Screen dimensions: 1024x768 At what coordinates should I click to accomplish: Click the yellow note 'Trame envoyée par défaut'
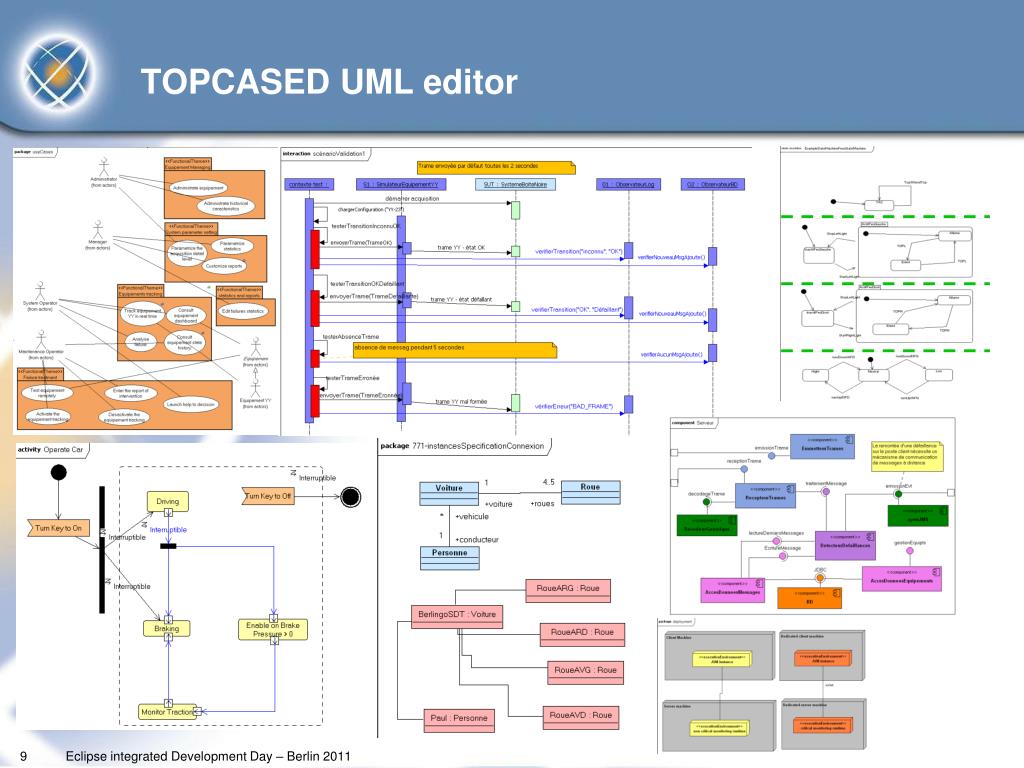click(496, 168)
